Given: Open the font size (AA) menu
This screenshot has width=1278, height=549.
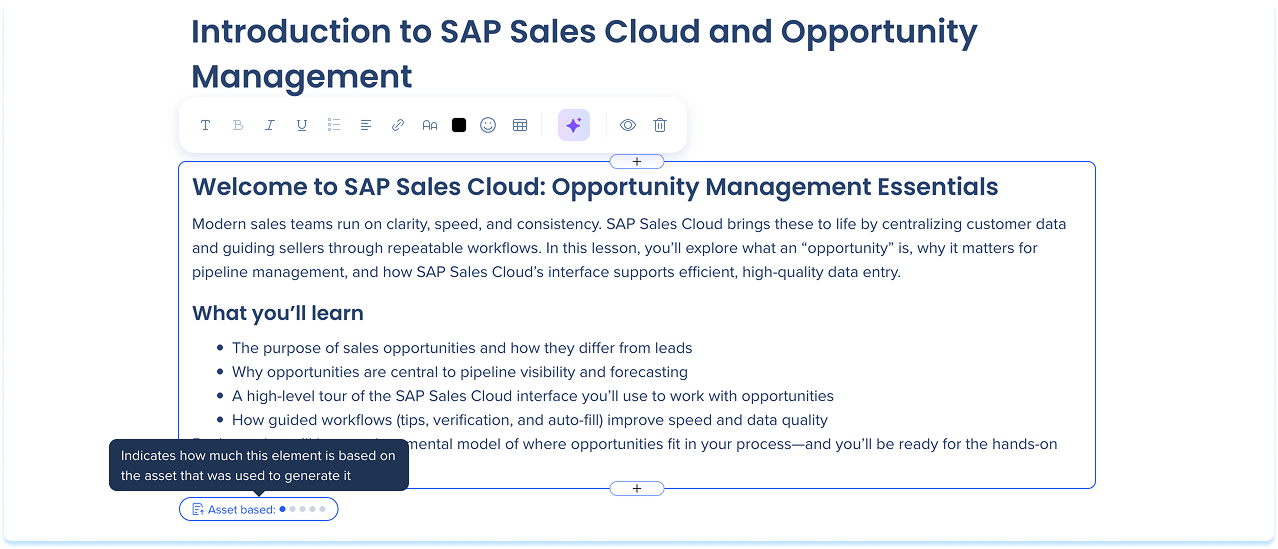Looking at the screenshot, I should (430, 125).
